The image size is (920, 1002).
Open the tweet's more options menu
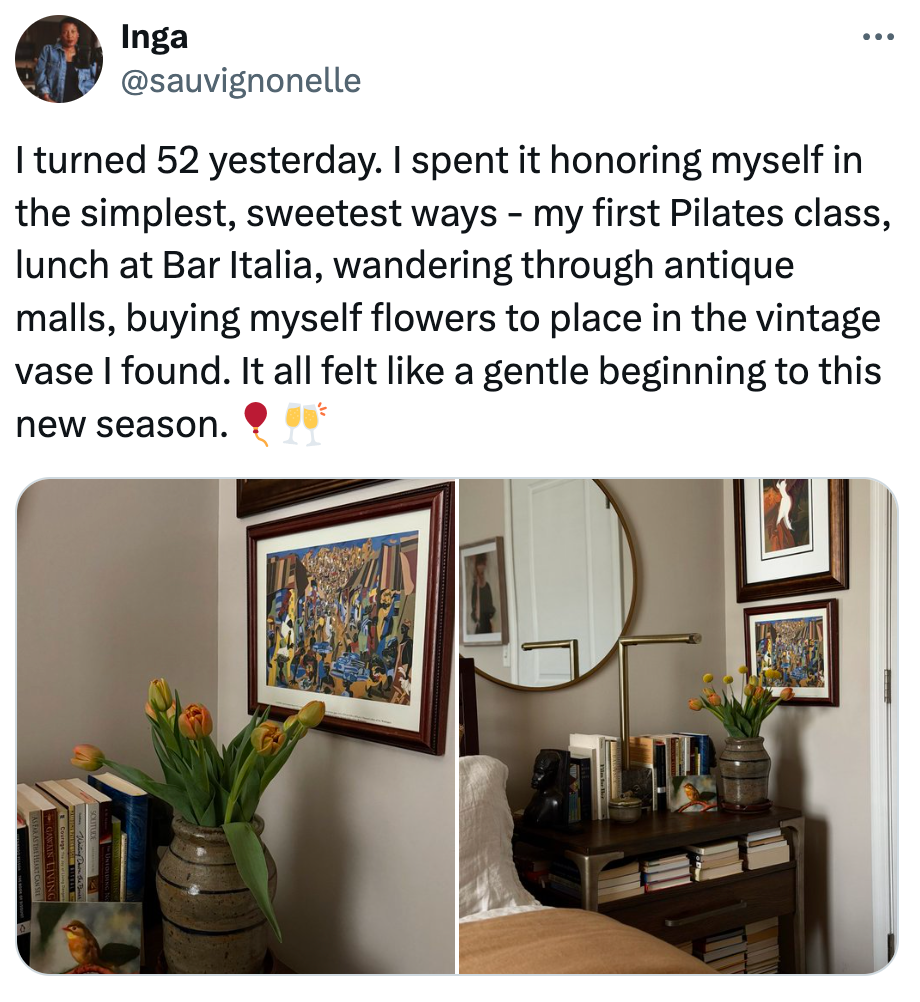[x=877, y=38]
